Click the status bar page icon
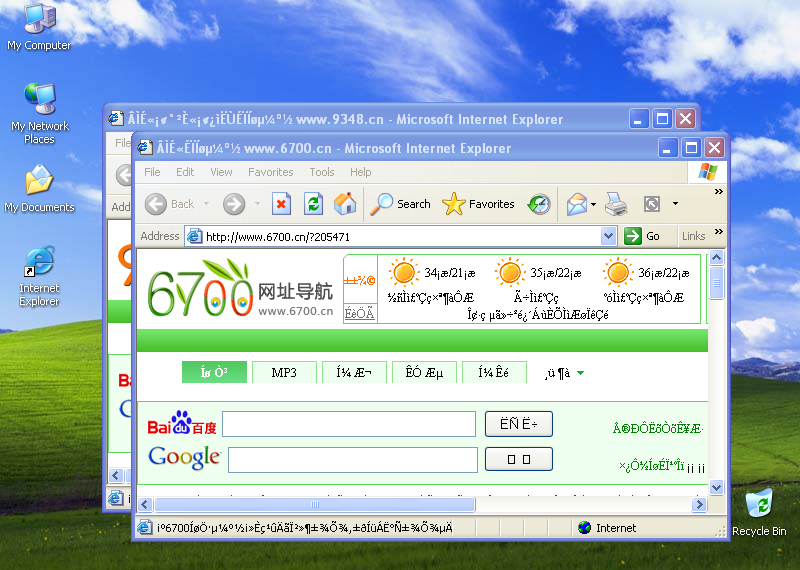The width and height of the screenshot is (800, 570). tap(145, 527)
